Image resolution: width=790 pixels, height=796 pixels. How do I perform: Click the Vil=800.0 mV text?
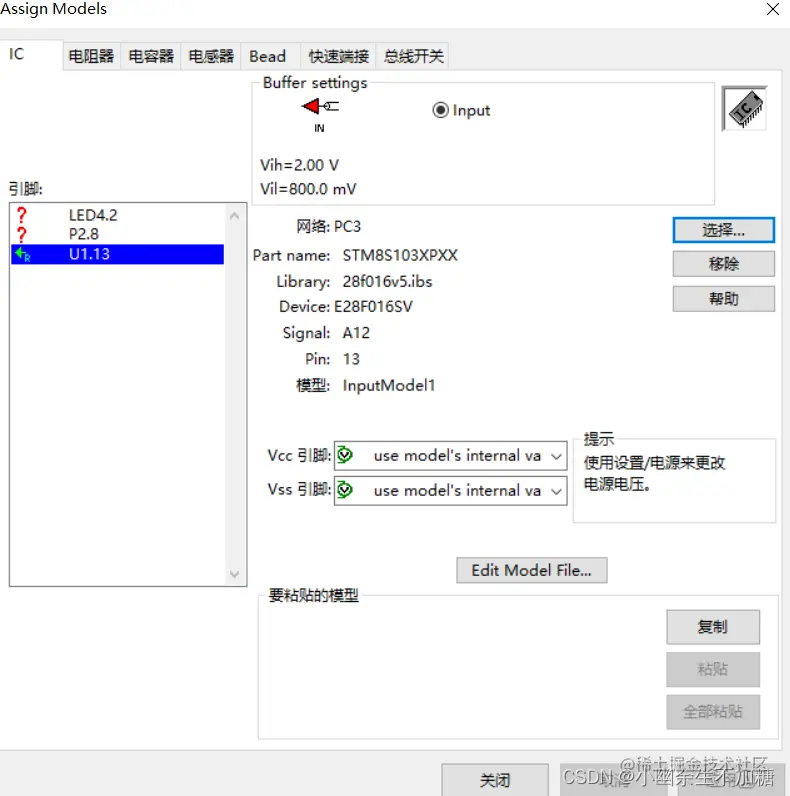point(308,189)
